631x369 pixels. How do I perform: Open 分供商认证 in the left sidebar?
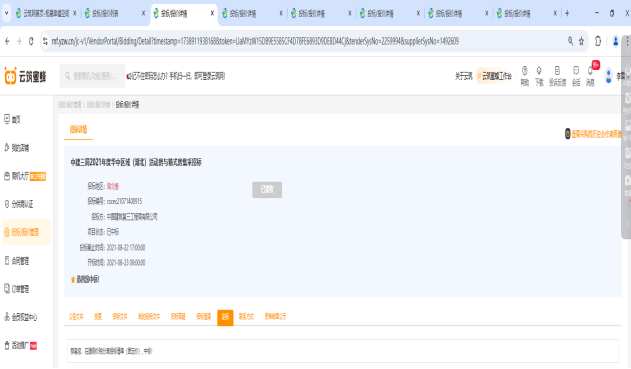(x=19, y=204)
